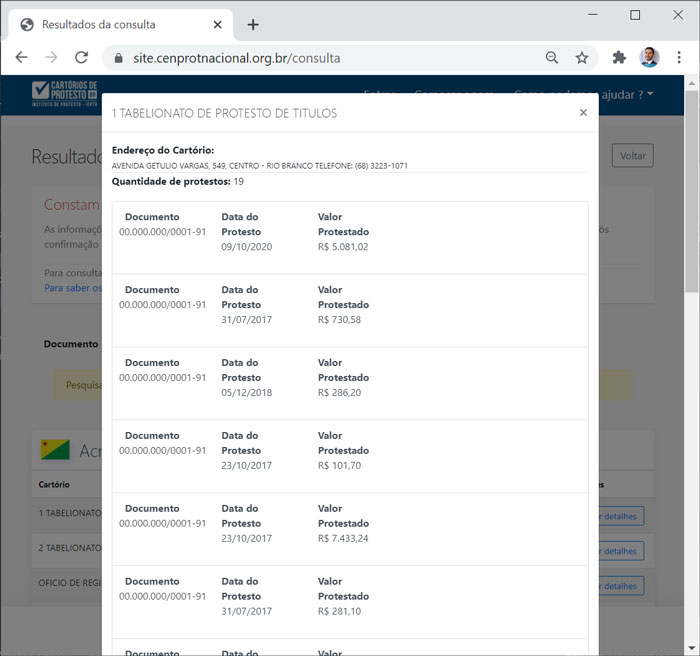This screenshot has height=656, width=700.
Task: Open the Chrome profile avatar
Action: pyautogui.click(x=649, y=57)
